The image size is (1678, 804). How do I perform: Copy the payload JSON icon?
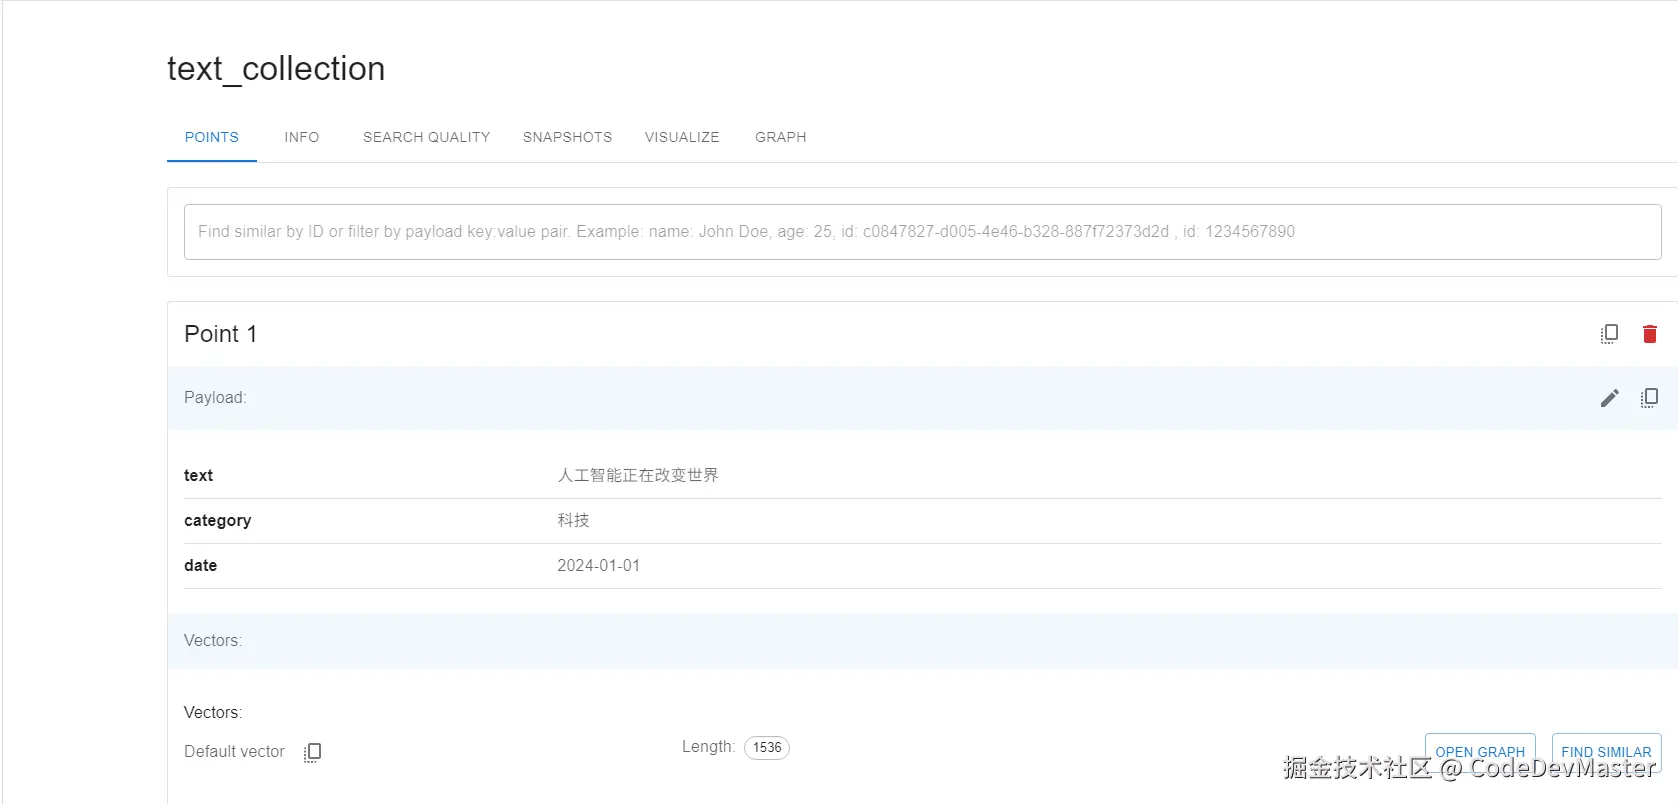pos(1649,398)
